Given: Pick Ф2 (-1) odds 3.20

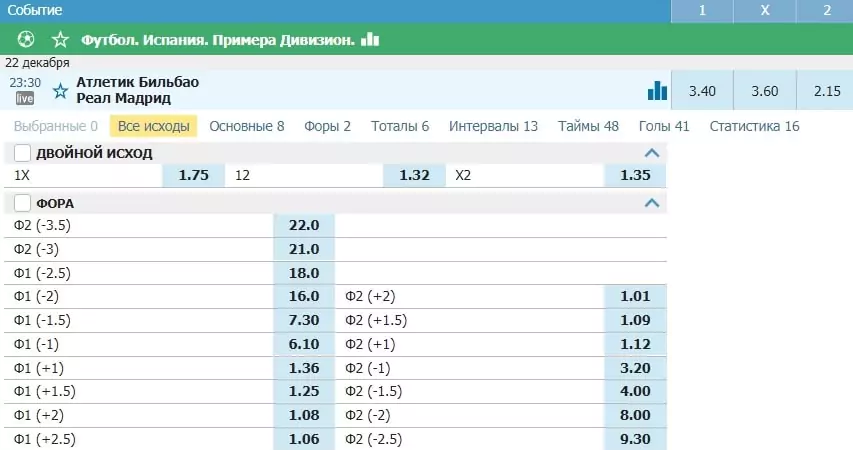Looking at the screenshot, I should [x=635, y=368].
